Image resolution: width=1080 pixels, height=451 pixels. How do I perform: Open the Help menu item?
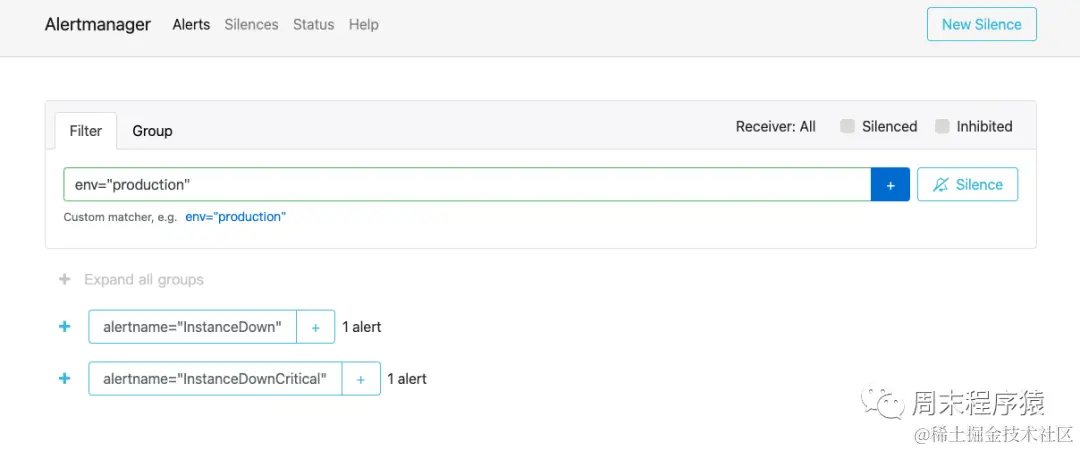(x=364, y=25)
